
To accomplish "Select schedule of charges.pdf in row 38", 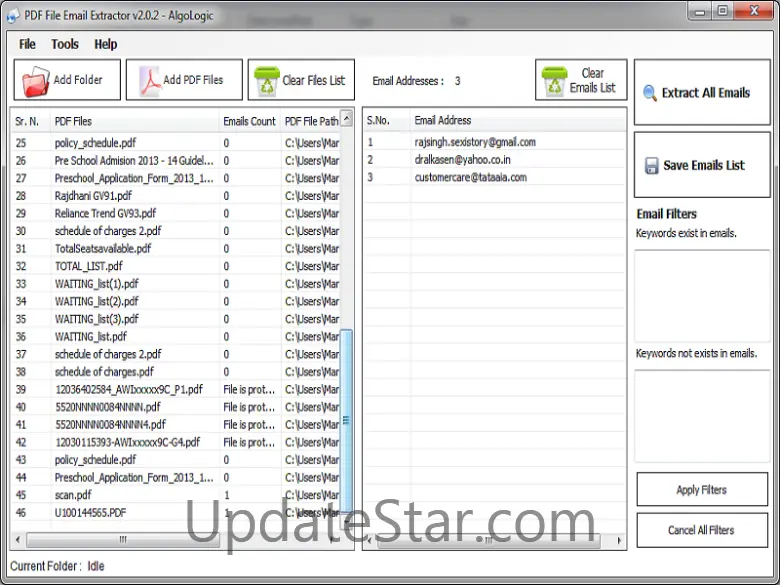I will tap(177, 372).
